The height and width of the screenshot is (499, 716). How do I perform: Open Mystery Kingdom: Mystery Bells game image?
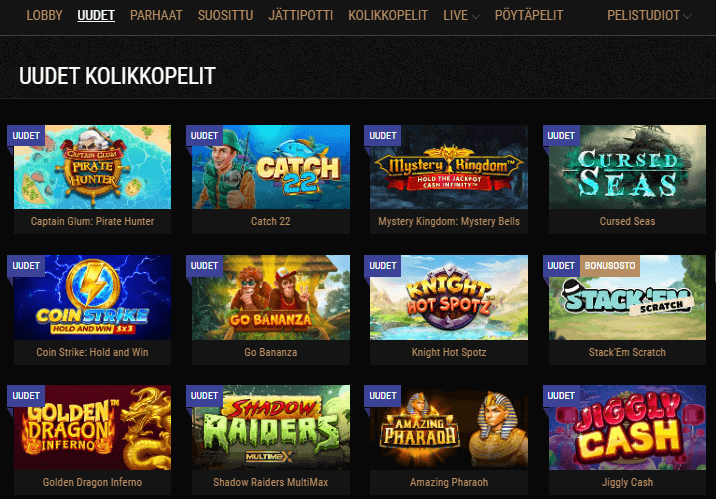pos(449,167)
